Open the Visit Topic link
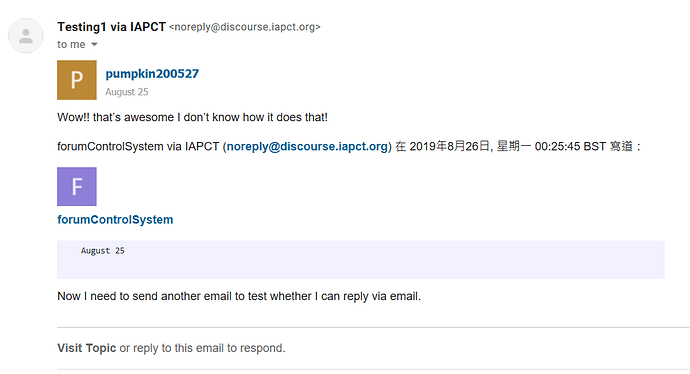690x374 pixels. tap(87, 348)
